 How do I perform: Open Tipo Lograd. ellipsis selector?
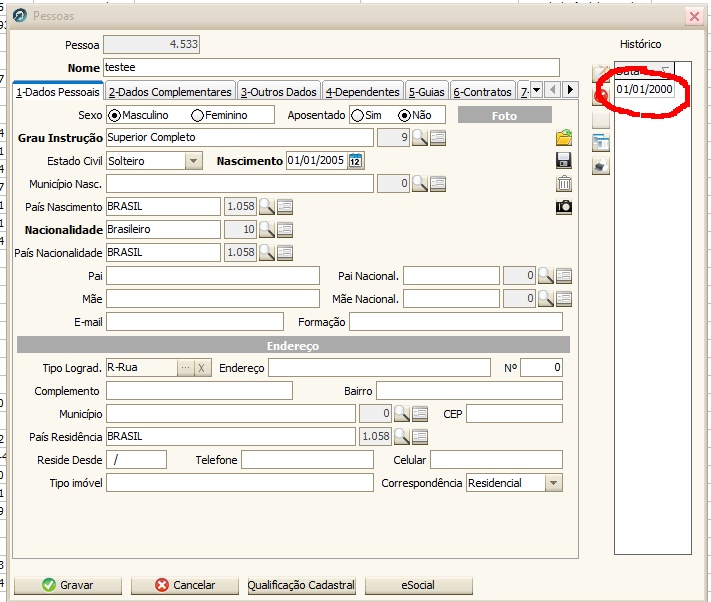(185, 368)
